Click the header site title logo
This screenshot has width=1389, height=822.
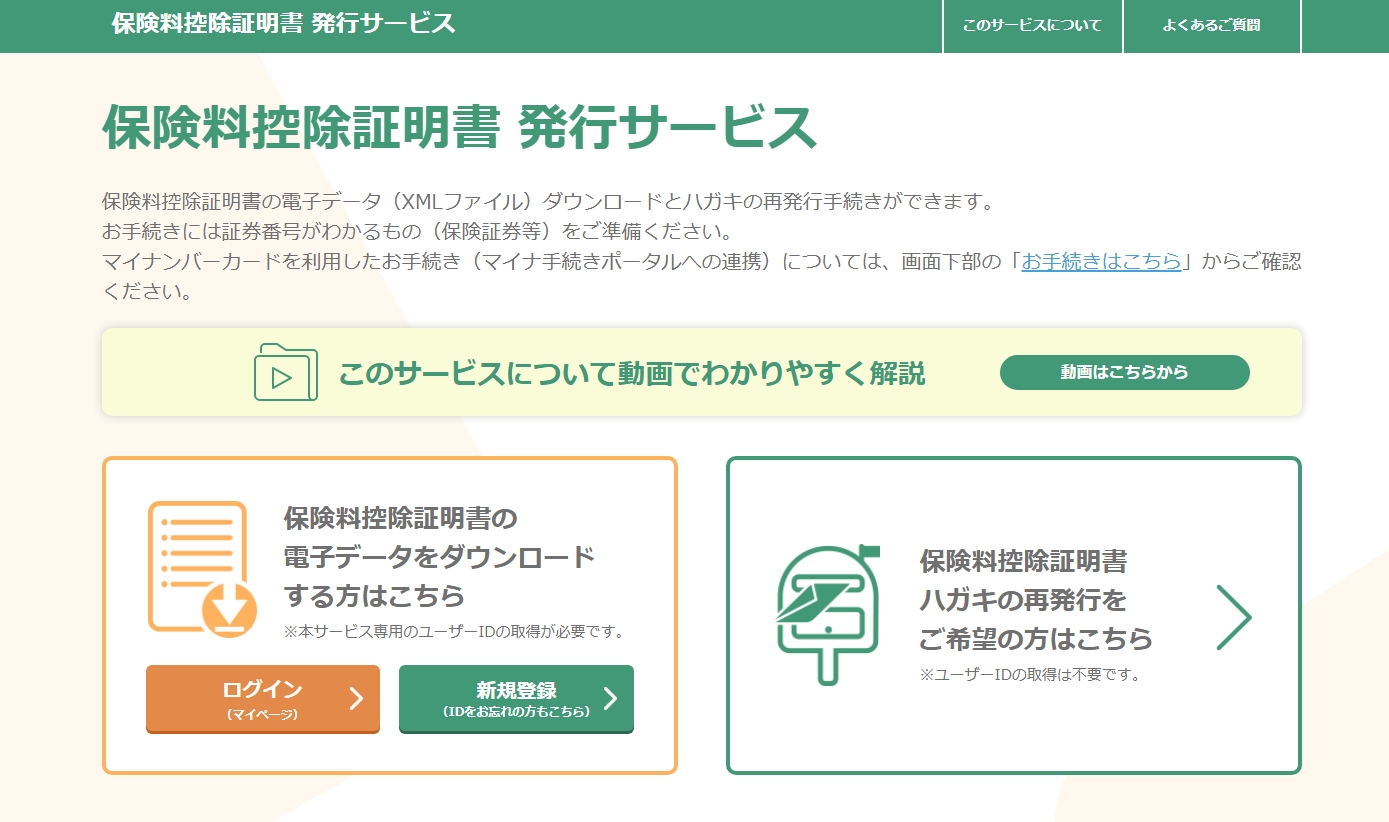click(x=283, y=24)
